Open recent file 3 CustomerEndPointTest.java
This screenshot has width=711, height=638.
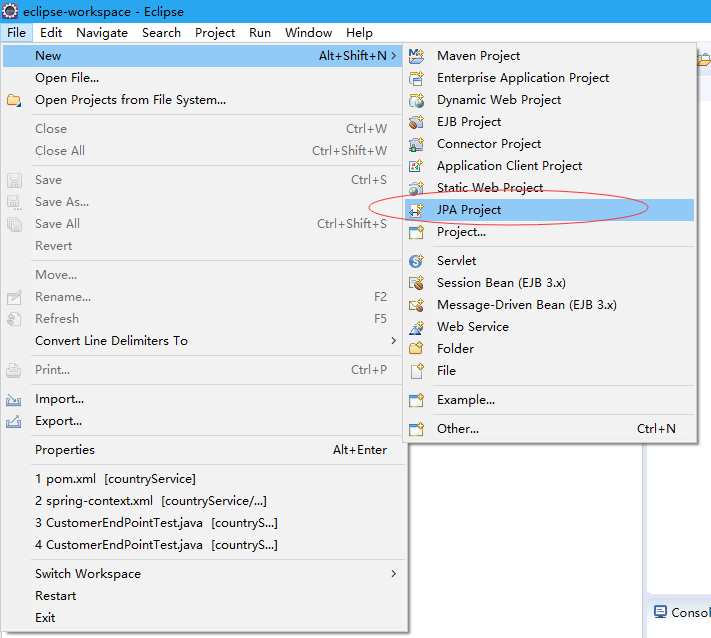coord(202,523)
